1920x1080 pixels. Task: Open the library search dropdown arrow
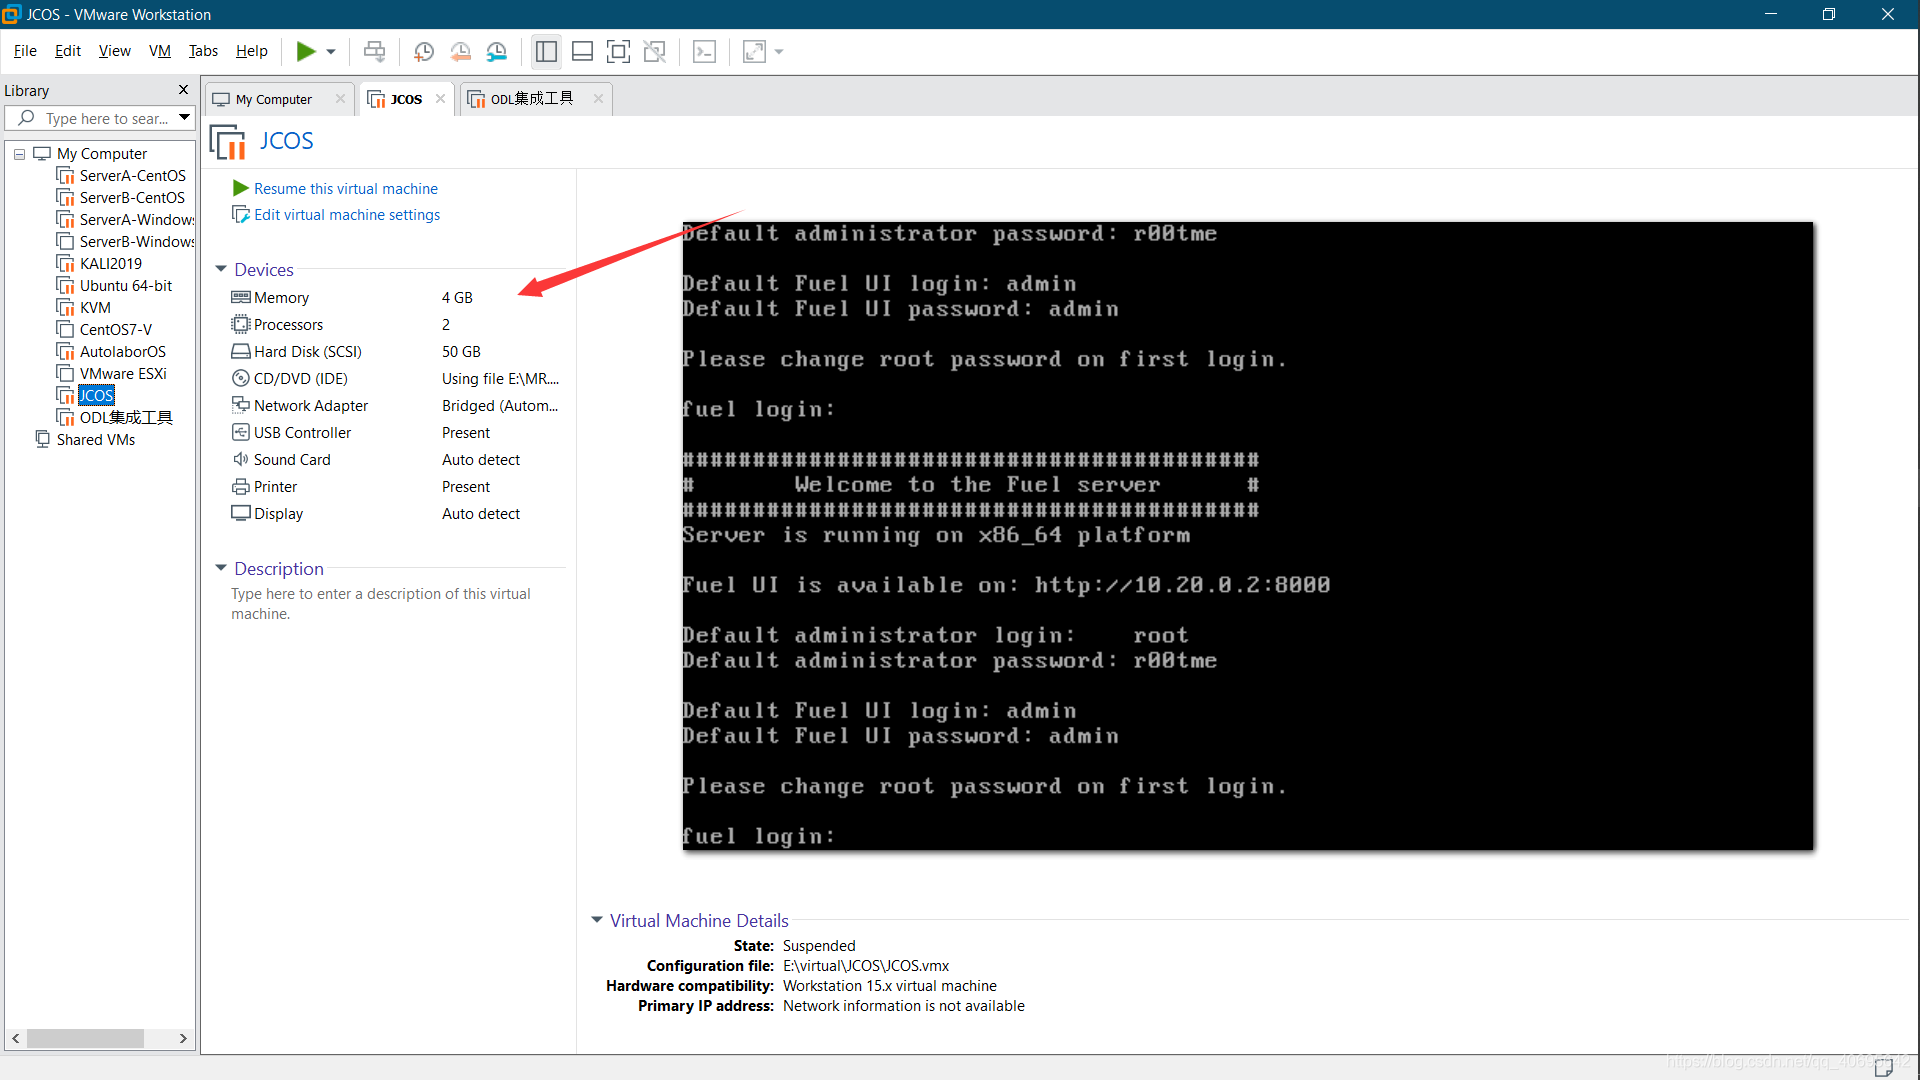[184, 118]
